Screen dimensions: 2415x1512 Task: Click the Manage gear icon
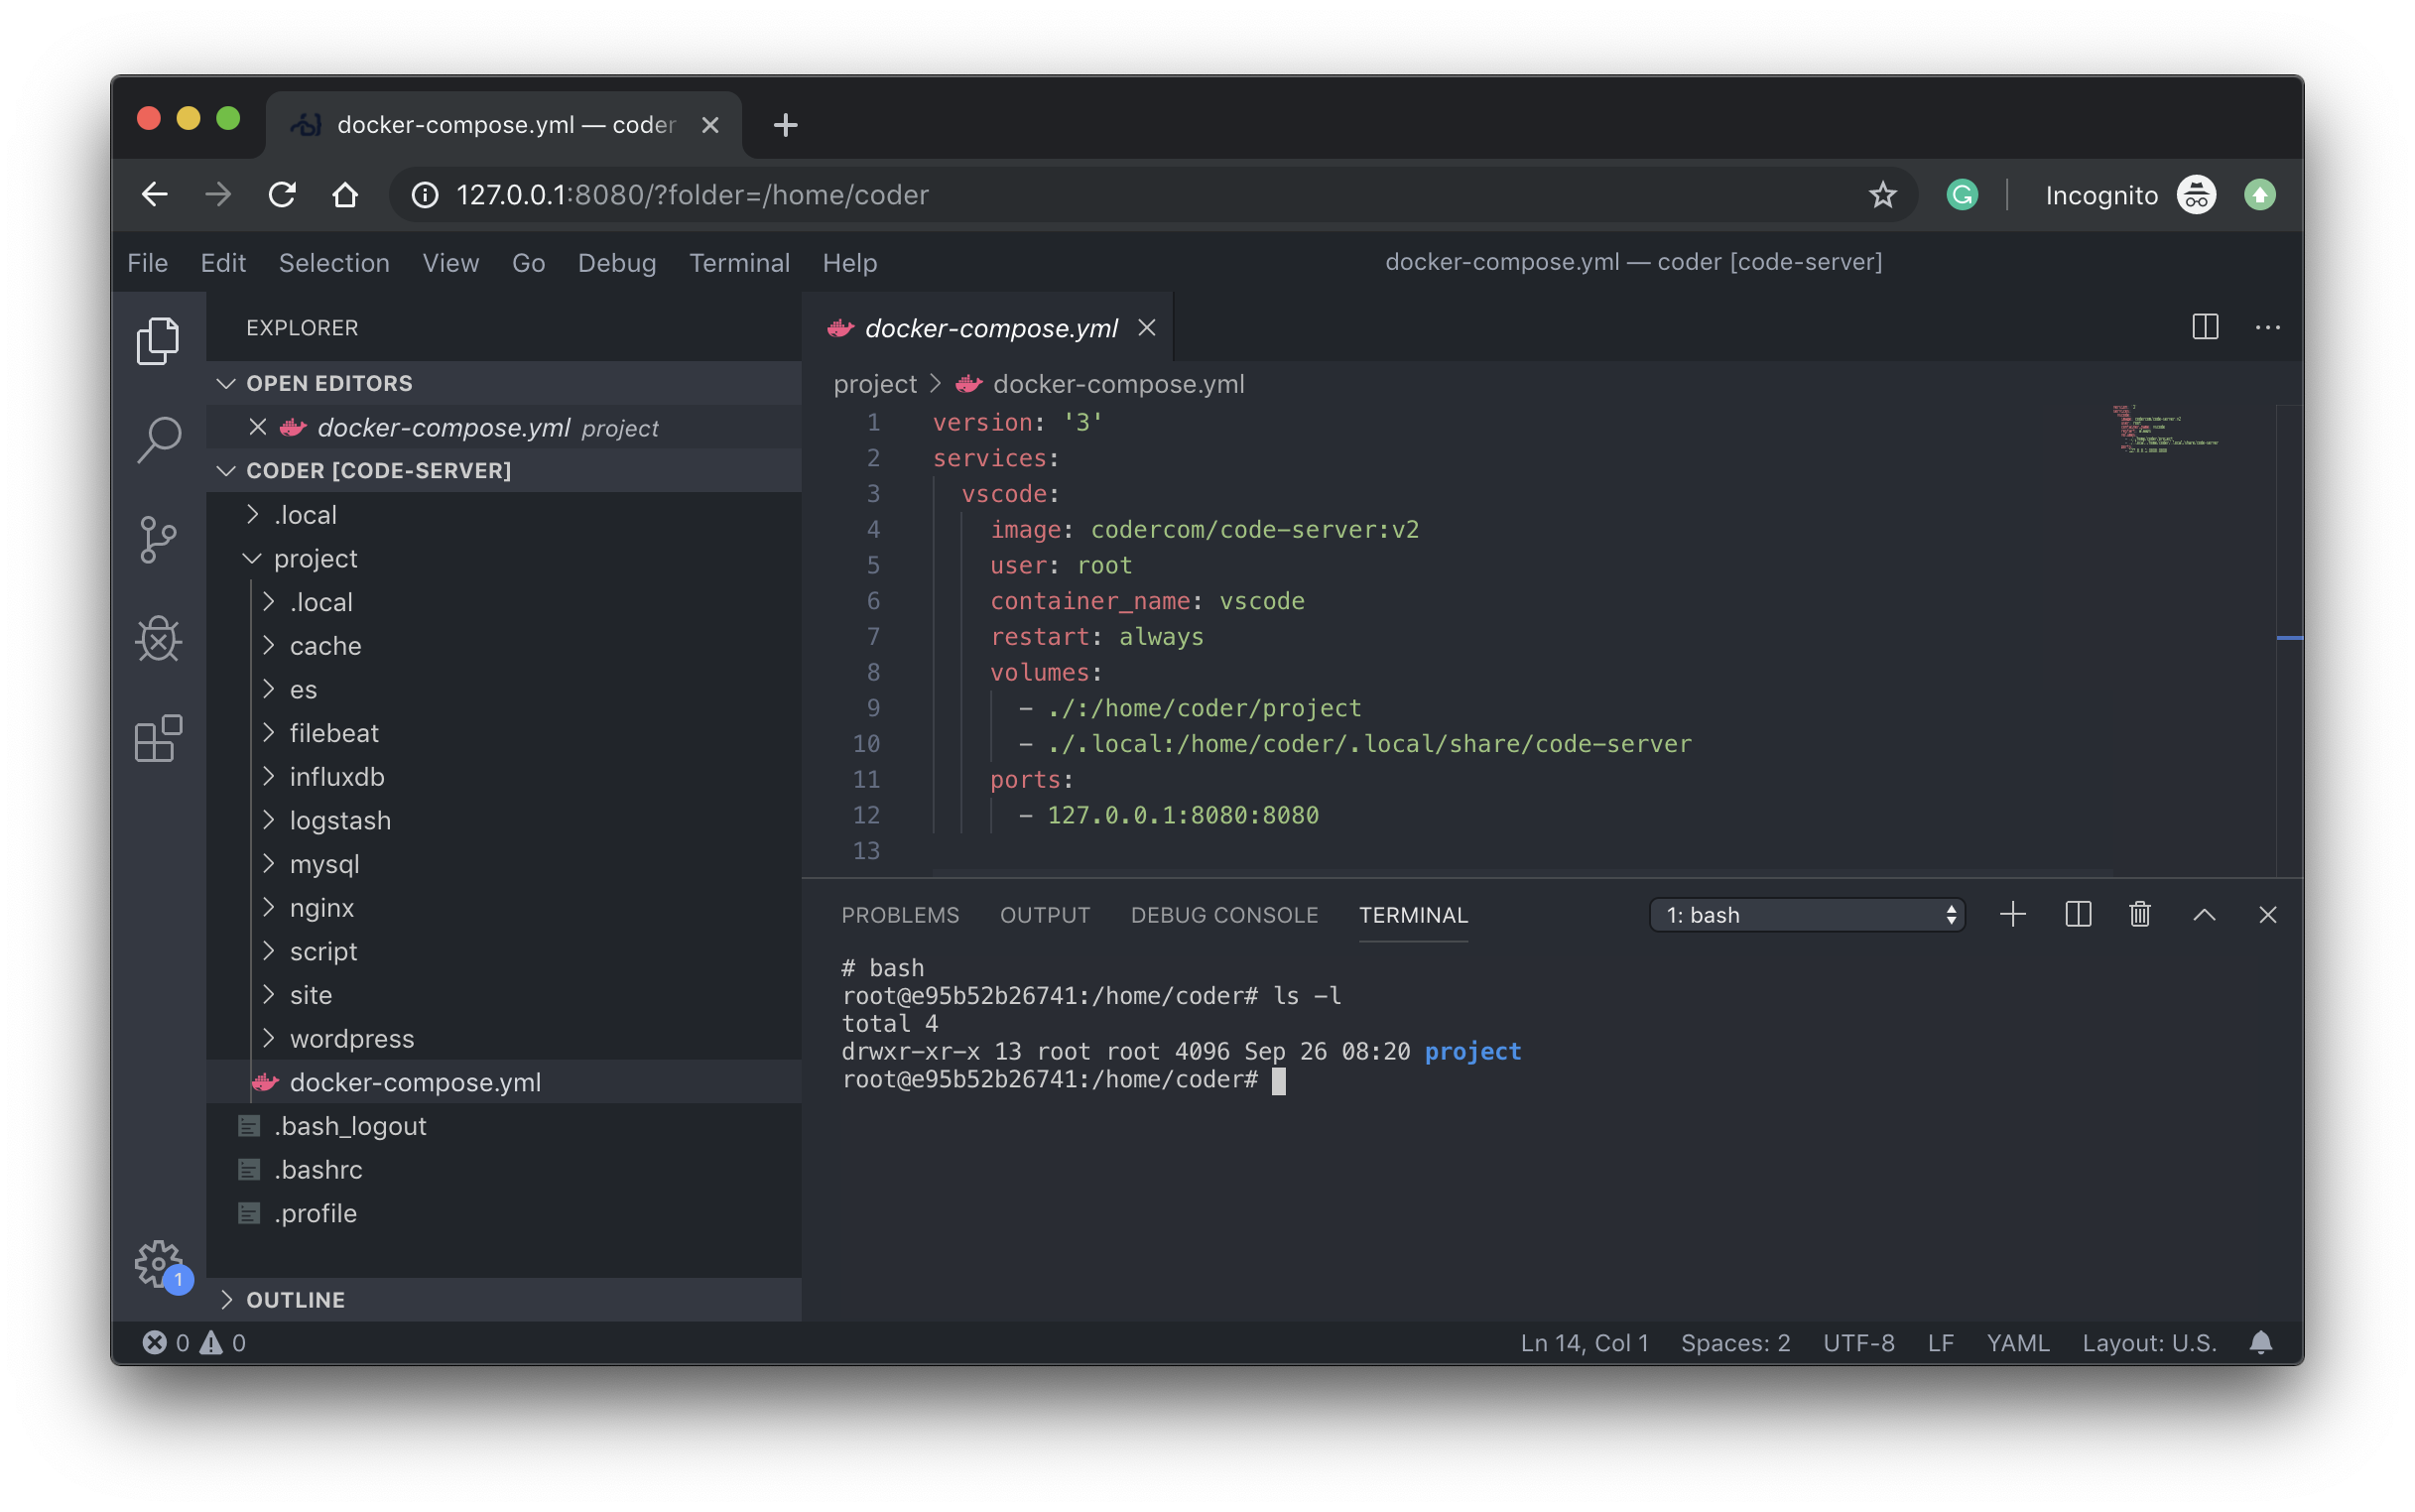pyautogui.click(x=158, y=1264)
